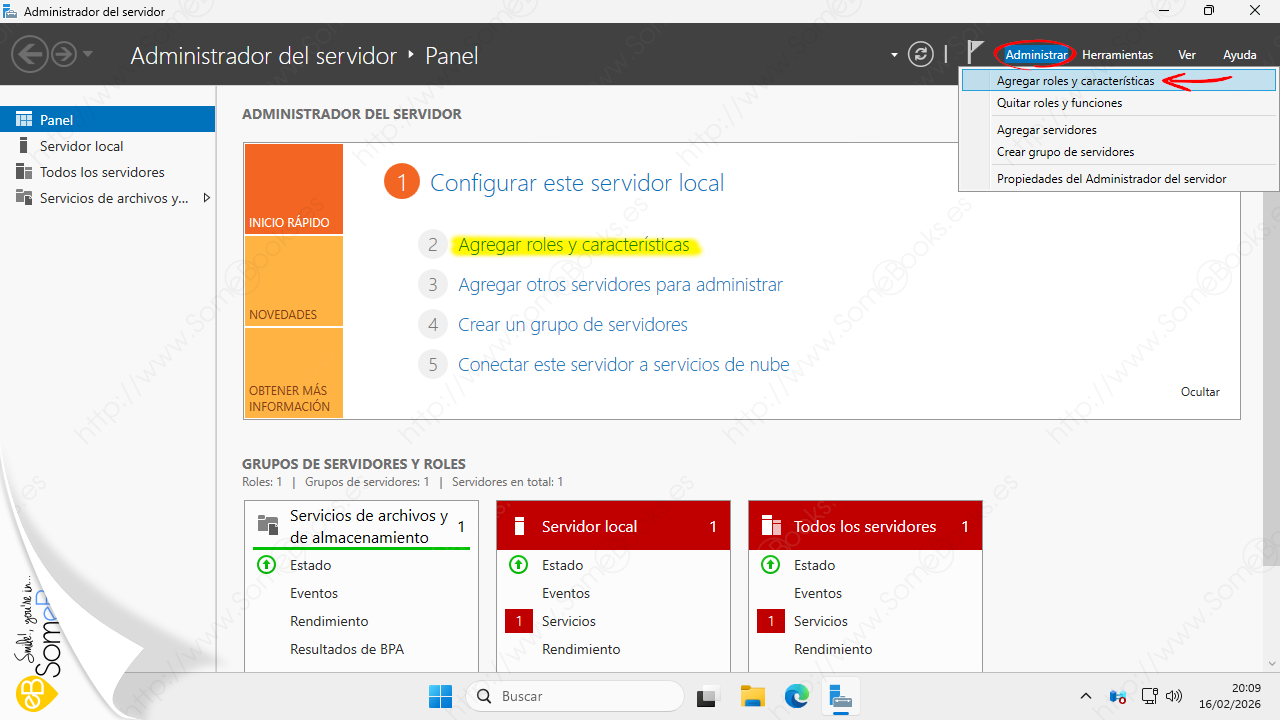Click the red Servicios badge under Servidor local
This screenshot has width=1280, height=720.
(x=519, y=621)
